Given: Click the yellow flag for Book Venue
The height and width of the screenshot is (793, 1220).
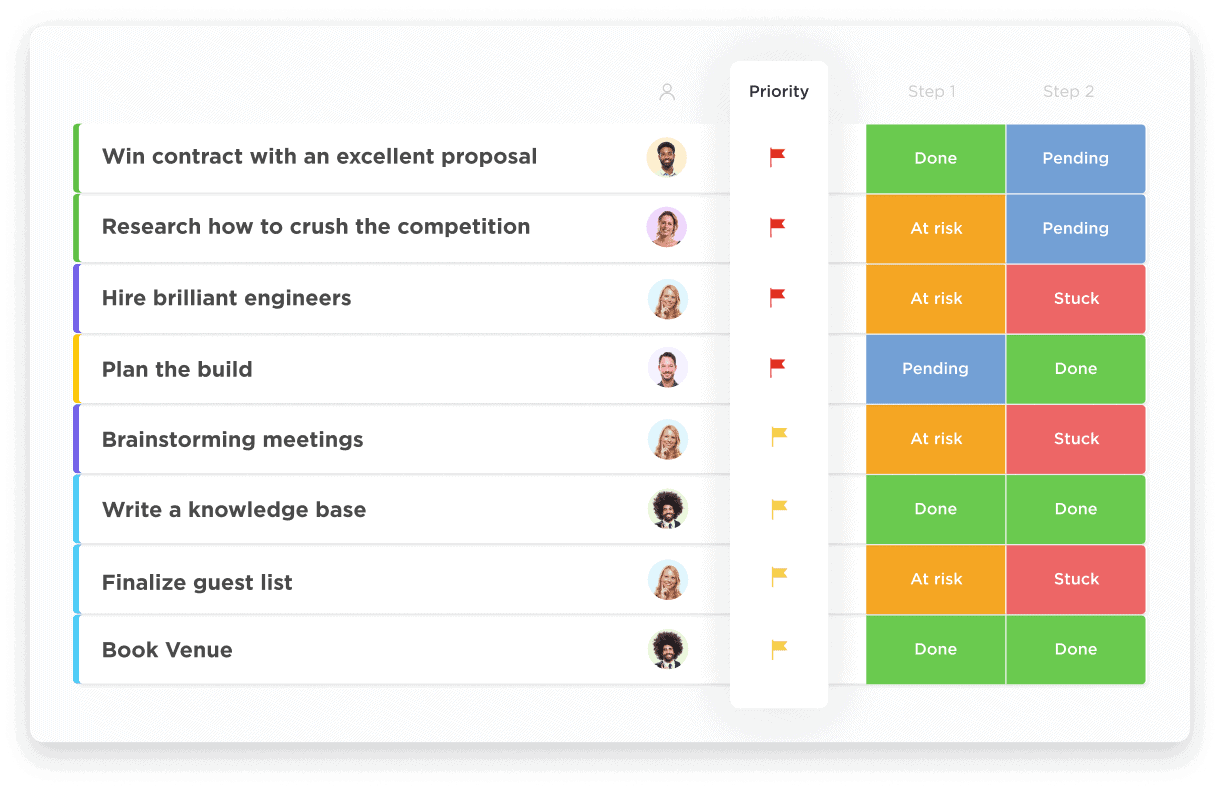Looking at the screenshot, I should (779, 649).
